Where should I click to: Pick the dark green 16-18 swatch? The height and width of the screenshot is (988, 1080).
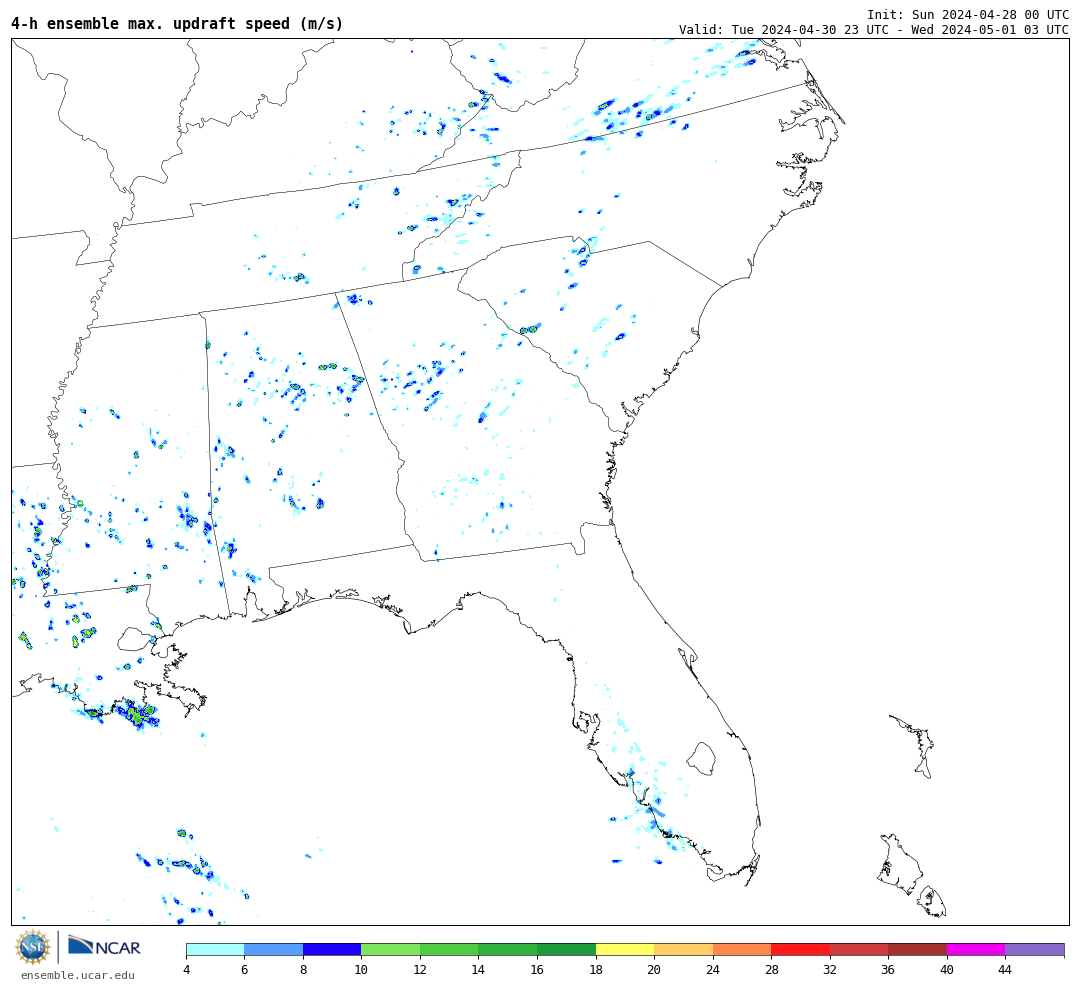pos(566,949)
